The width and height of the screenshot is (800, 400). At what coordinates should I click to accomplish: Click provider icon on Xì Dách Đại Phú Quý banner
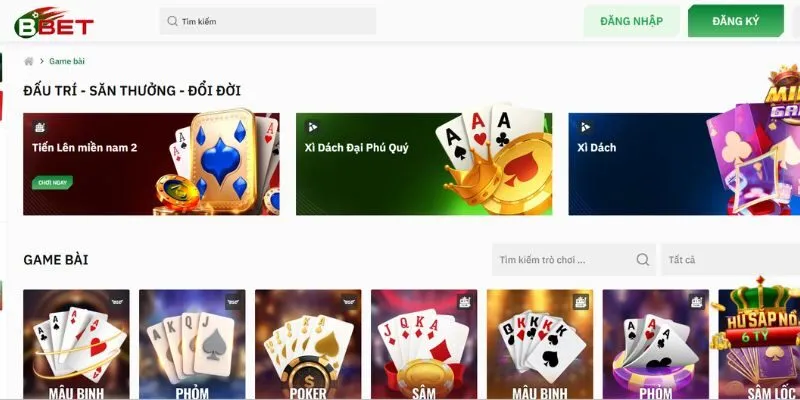[312, 127]
